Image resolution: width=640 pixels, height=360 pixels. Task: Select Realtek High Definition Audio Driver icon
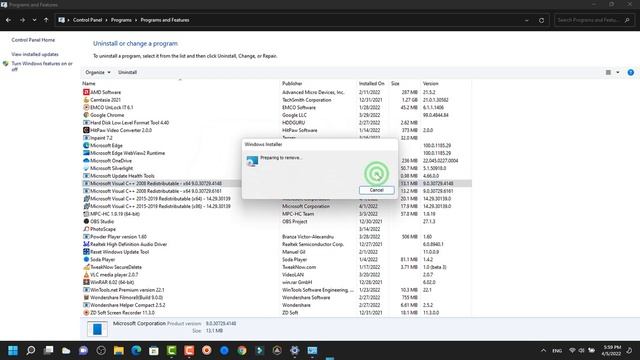click(86, 244)
